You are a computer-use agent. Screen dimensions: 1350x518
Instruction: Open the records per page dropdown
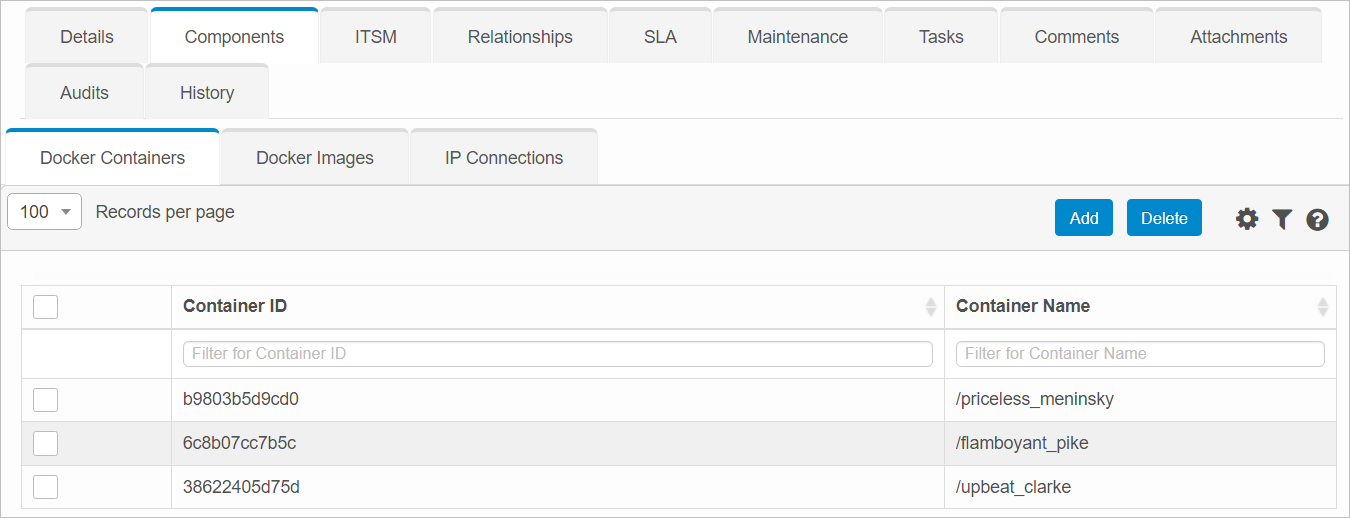44,212
